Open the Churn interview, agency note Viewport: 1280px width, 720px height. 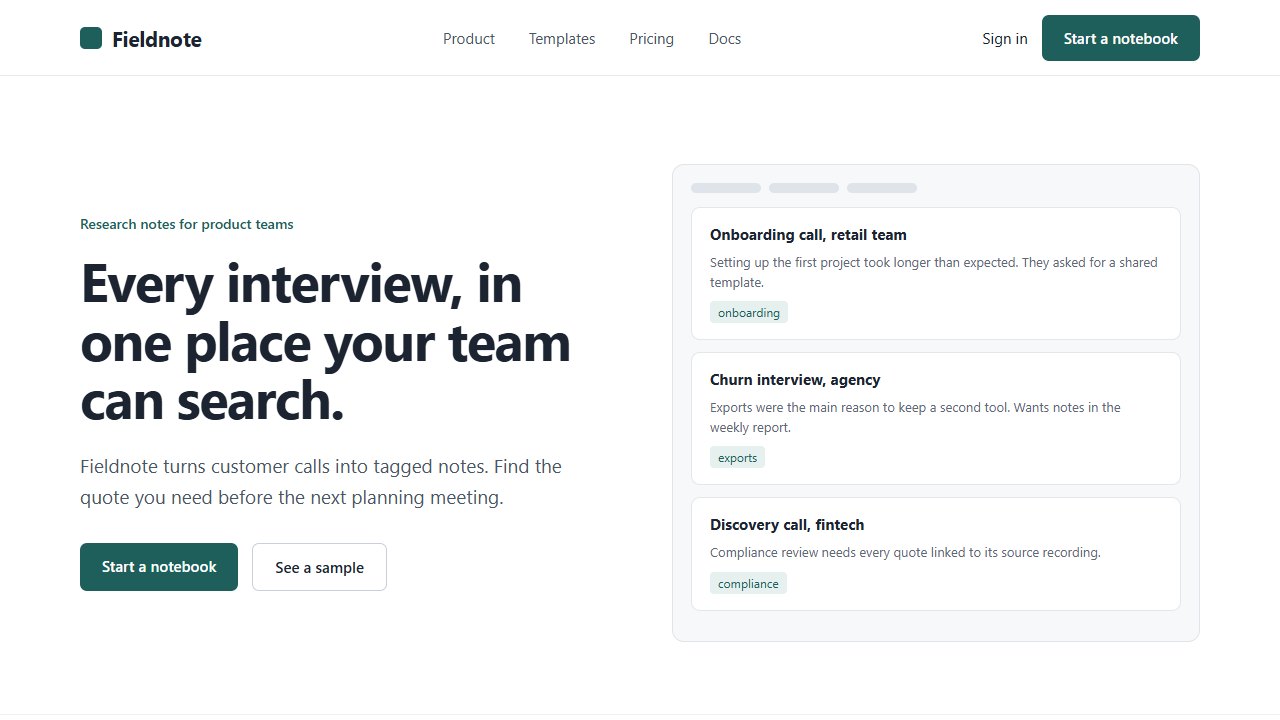[936, 418]
